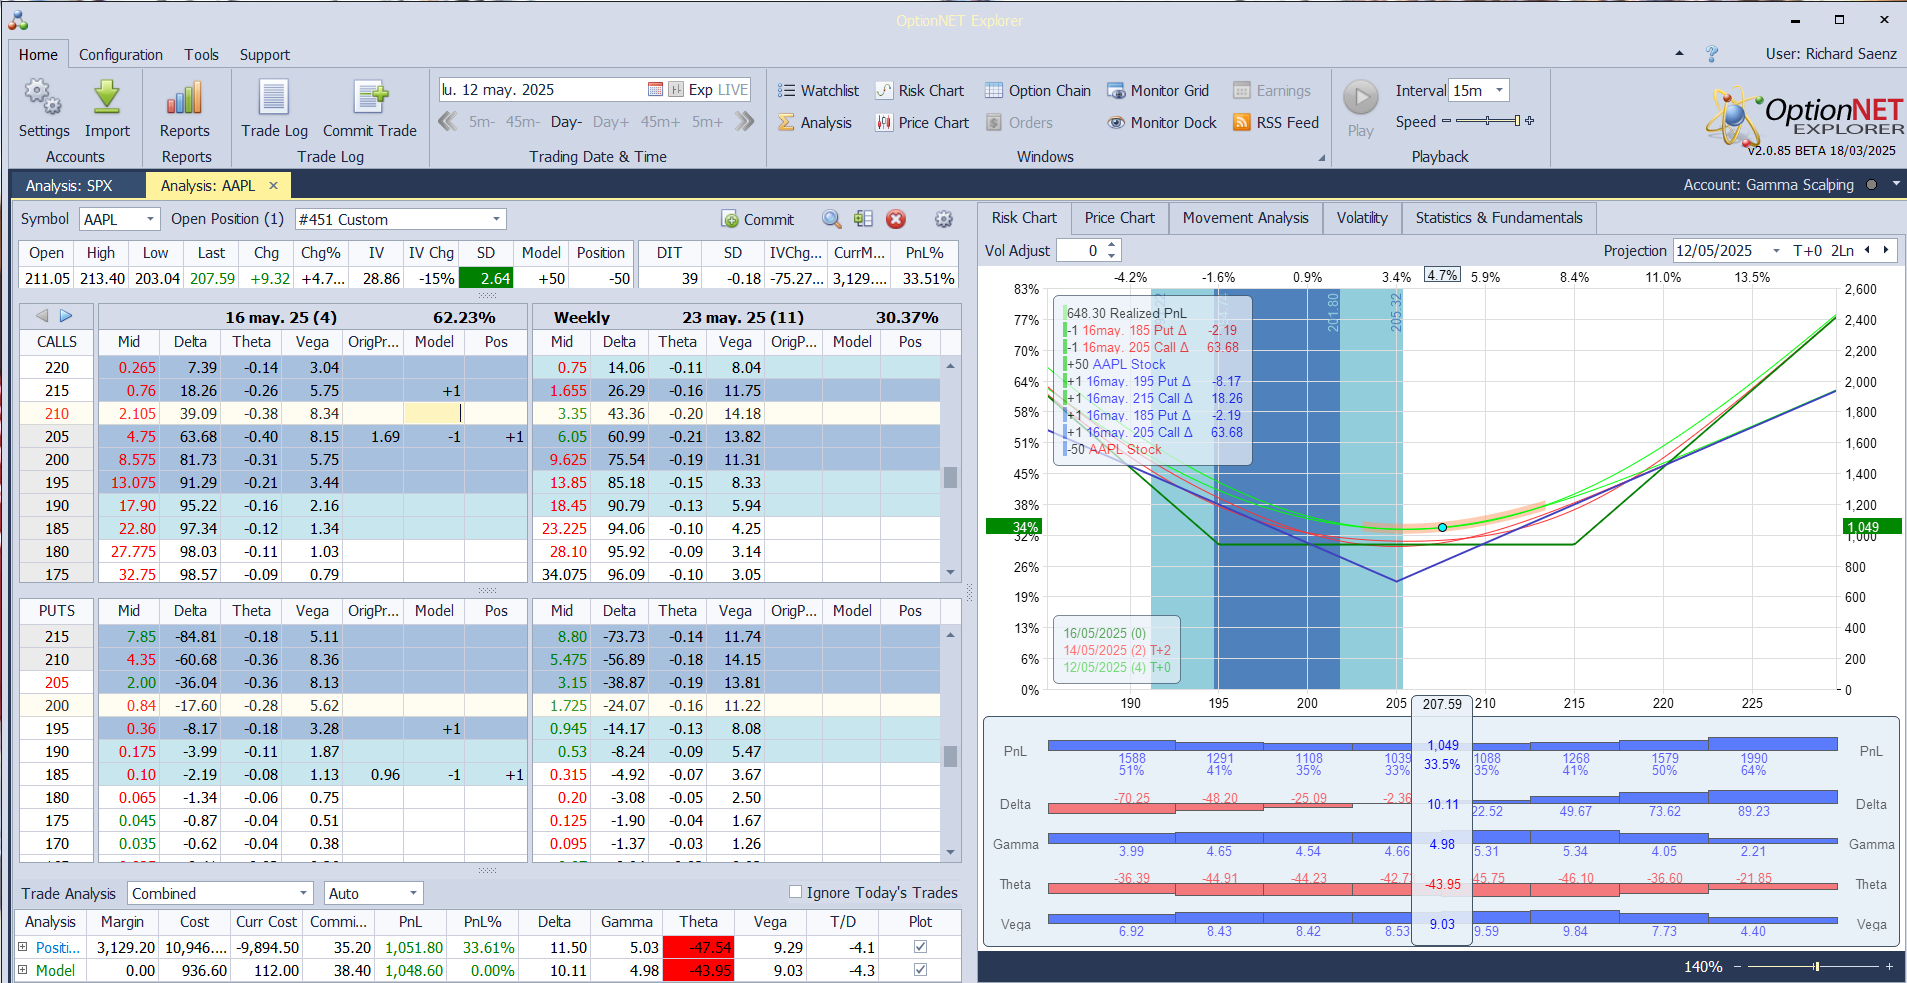The height and width of the screenshot is (983, 1907).
Task: Switch to the Configuration ribbon tab
Action: pyautogui.click(x=121, y=54)
